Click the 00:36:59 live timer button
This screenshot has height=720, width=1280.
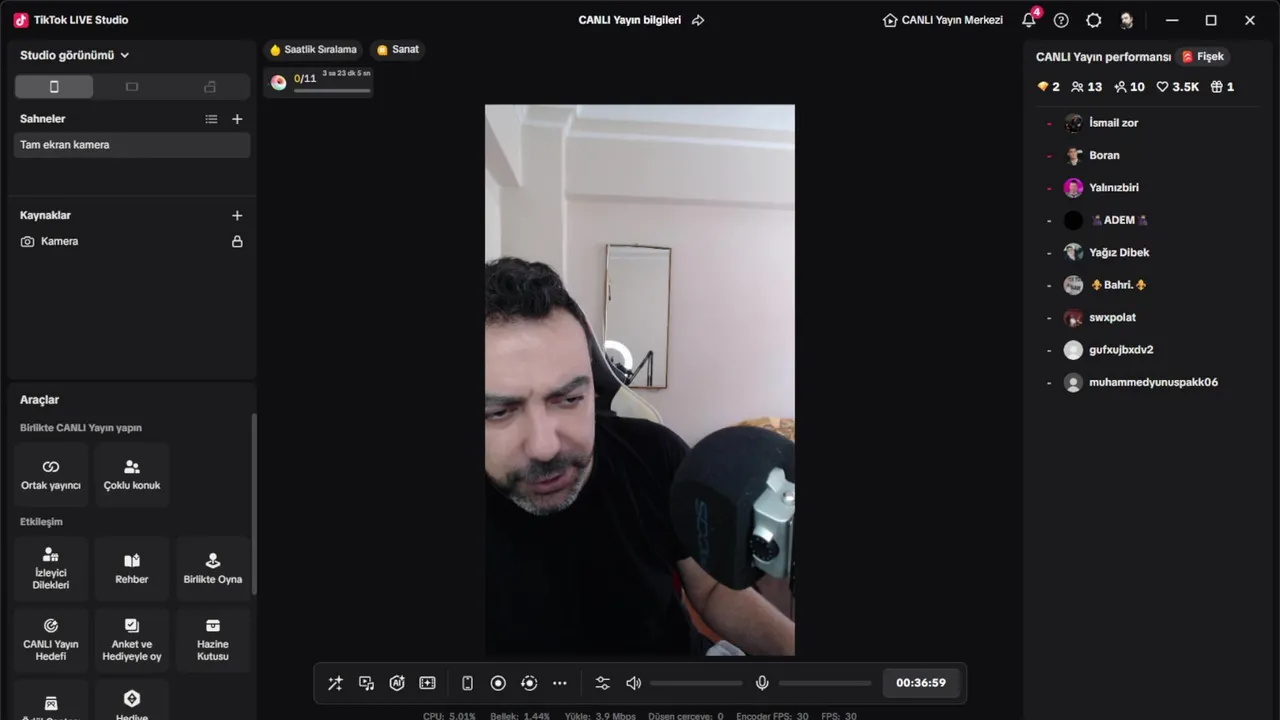(921, 683)
